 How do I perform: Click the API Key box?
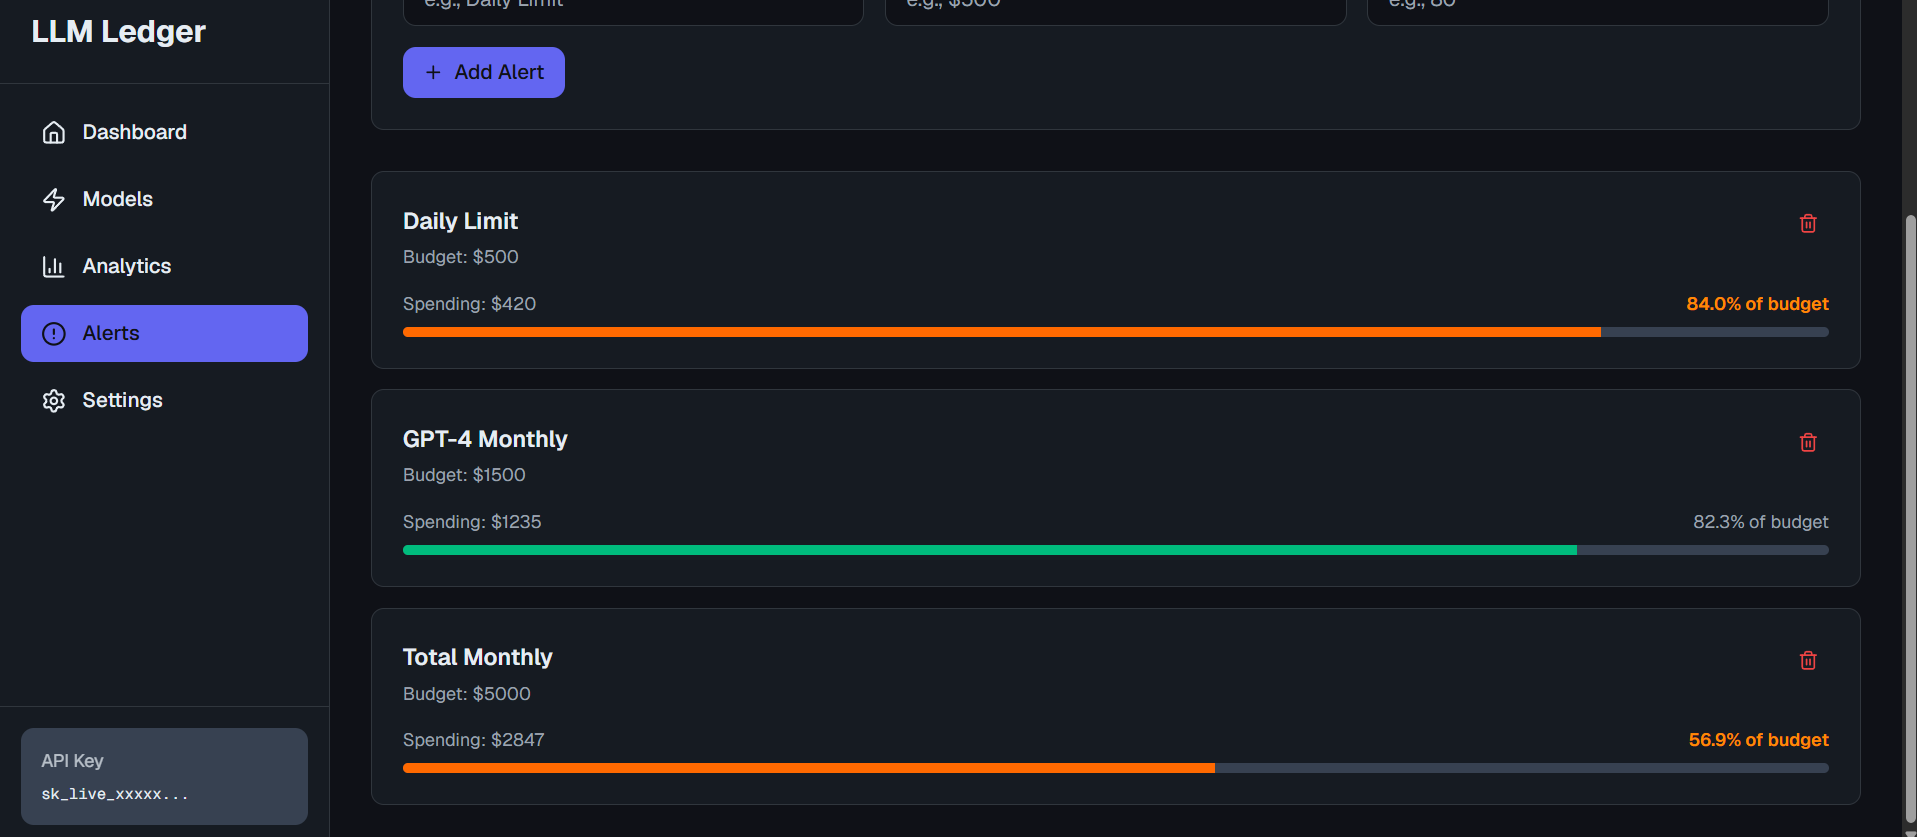click(x=164, y=776)
